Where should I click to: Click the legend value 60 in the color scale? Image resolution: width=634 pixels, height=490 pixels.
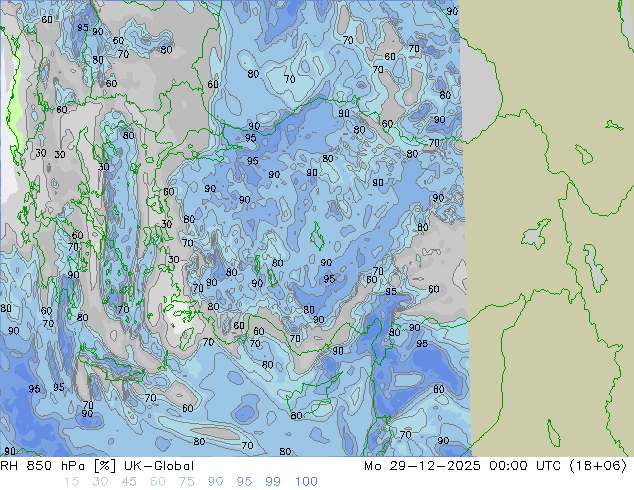coord(158,482)
